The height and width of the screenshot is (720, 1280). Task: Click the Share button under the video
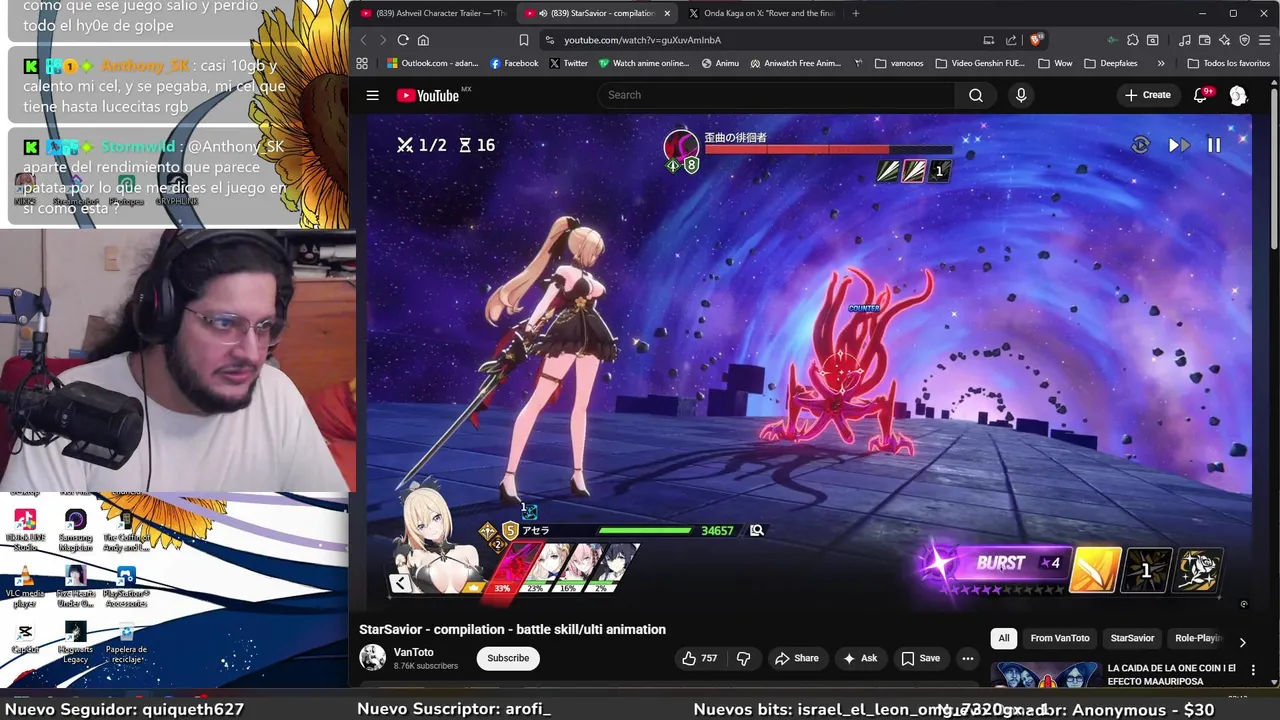pos(796,658)
